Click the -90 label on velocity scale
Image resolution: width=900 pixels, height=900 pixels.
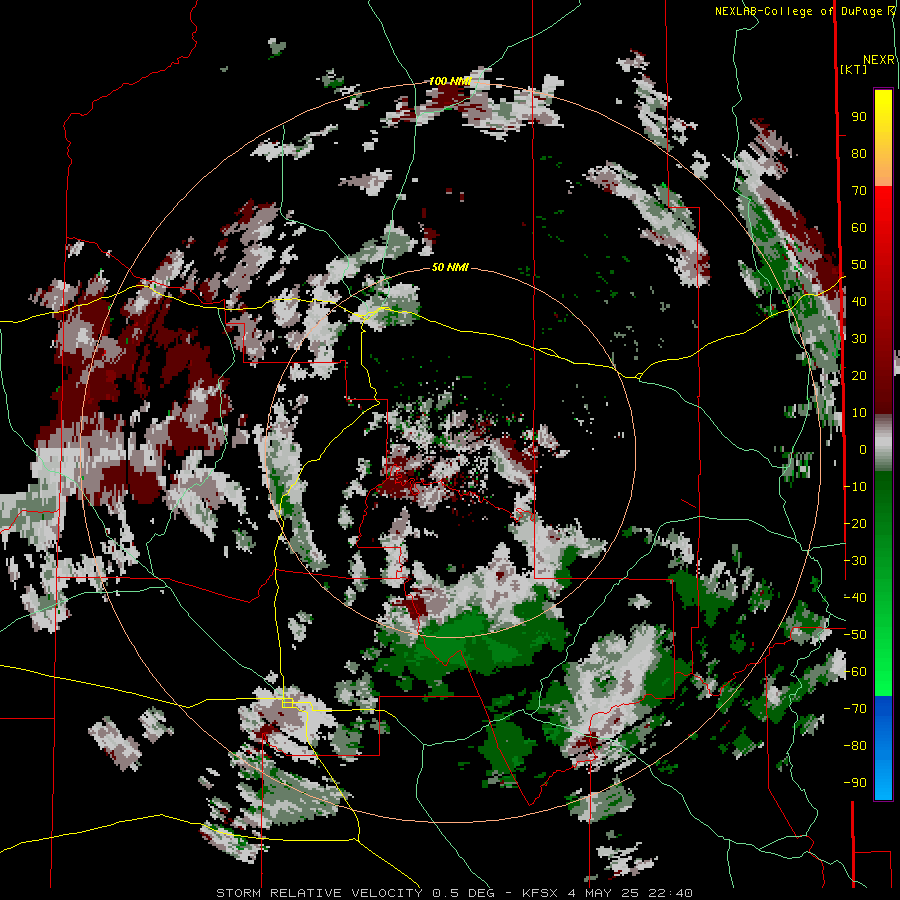[x=856, y=783]
